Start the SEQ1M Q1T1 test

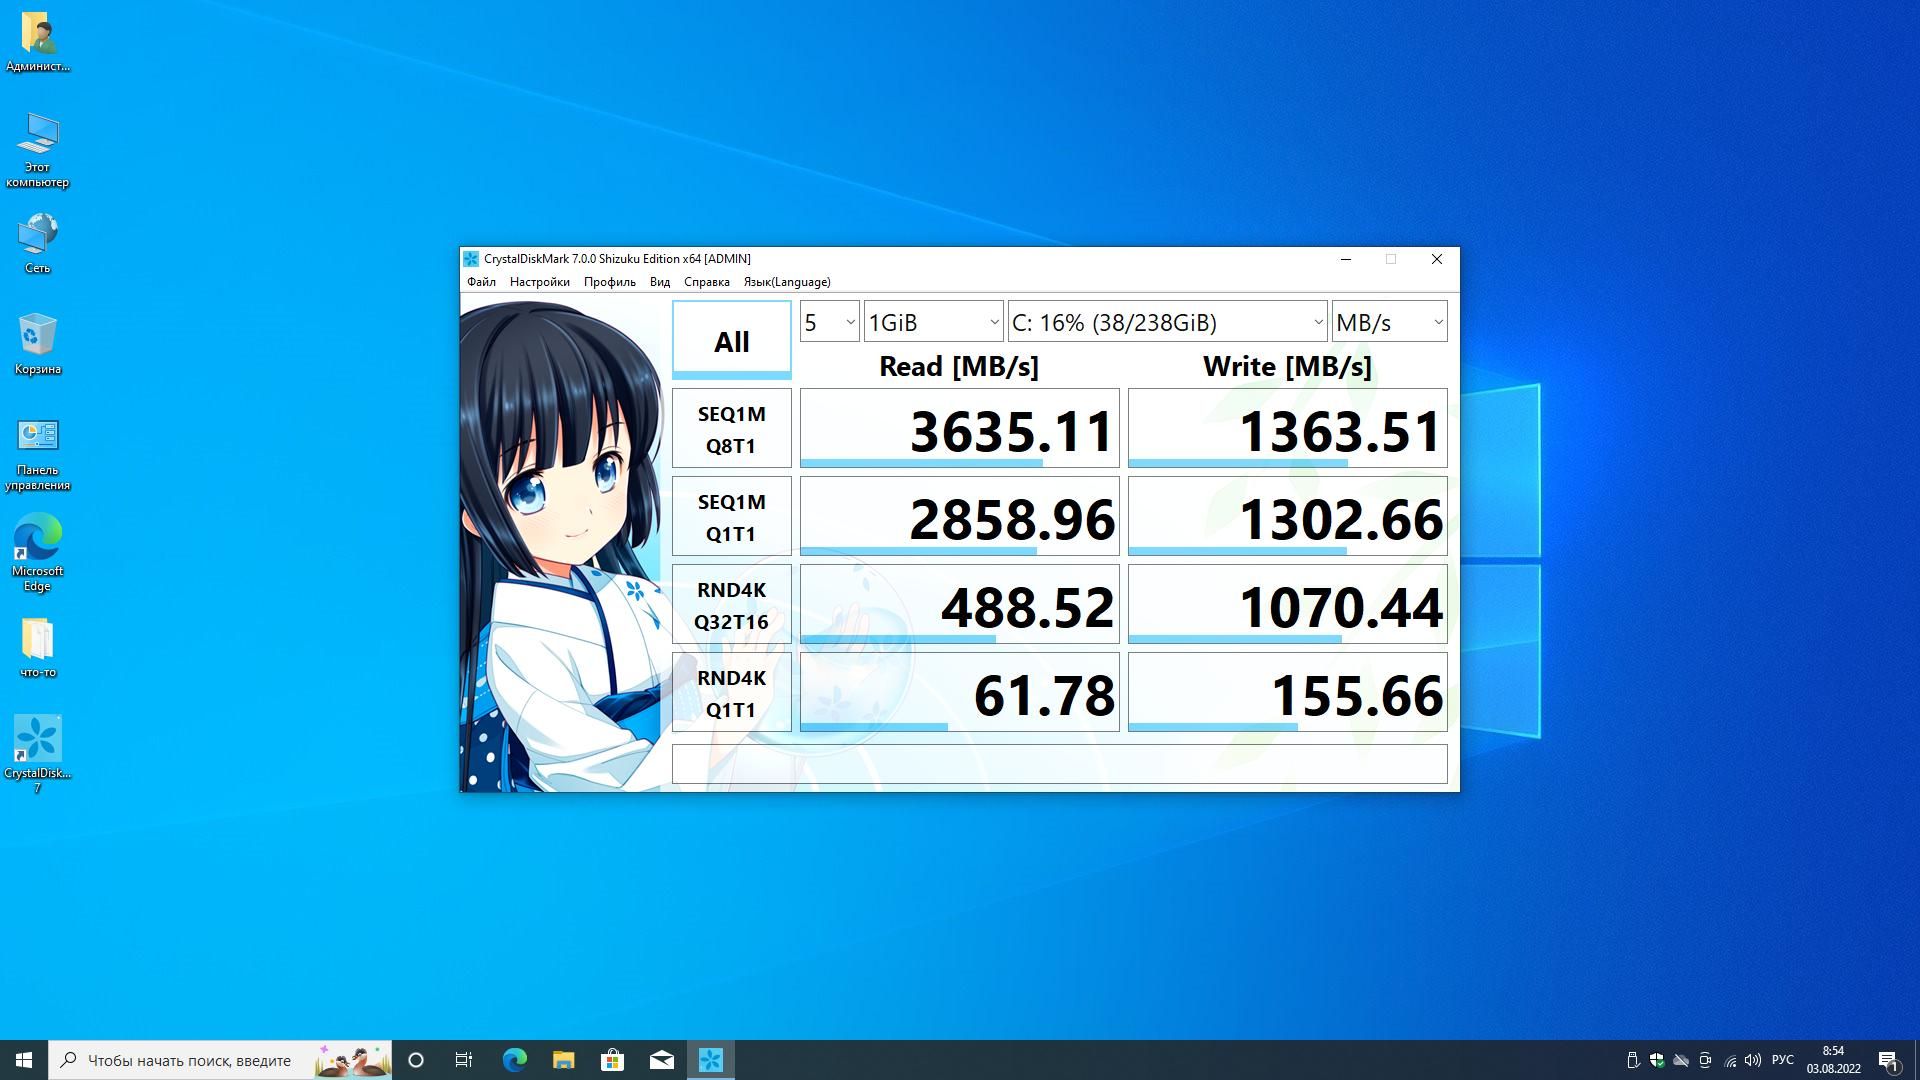[731, 517]
